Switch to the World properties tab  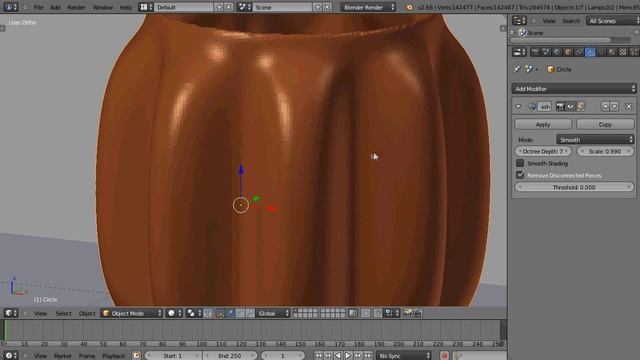coord(557,52)
